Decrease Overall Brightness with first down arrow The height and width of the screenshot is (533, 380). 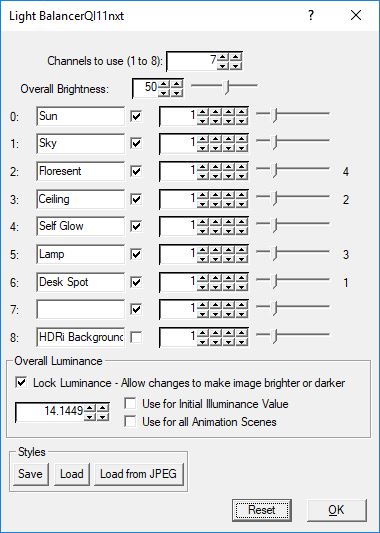pyautogui.click(x=164, y=92)
